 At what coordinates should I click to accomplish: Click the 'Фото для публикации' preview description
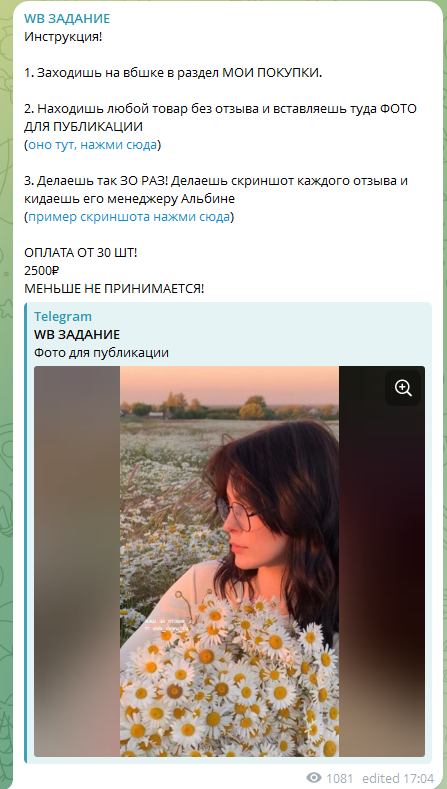[101, 353]
